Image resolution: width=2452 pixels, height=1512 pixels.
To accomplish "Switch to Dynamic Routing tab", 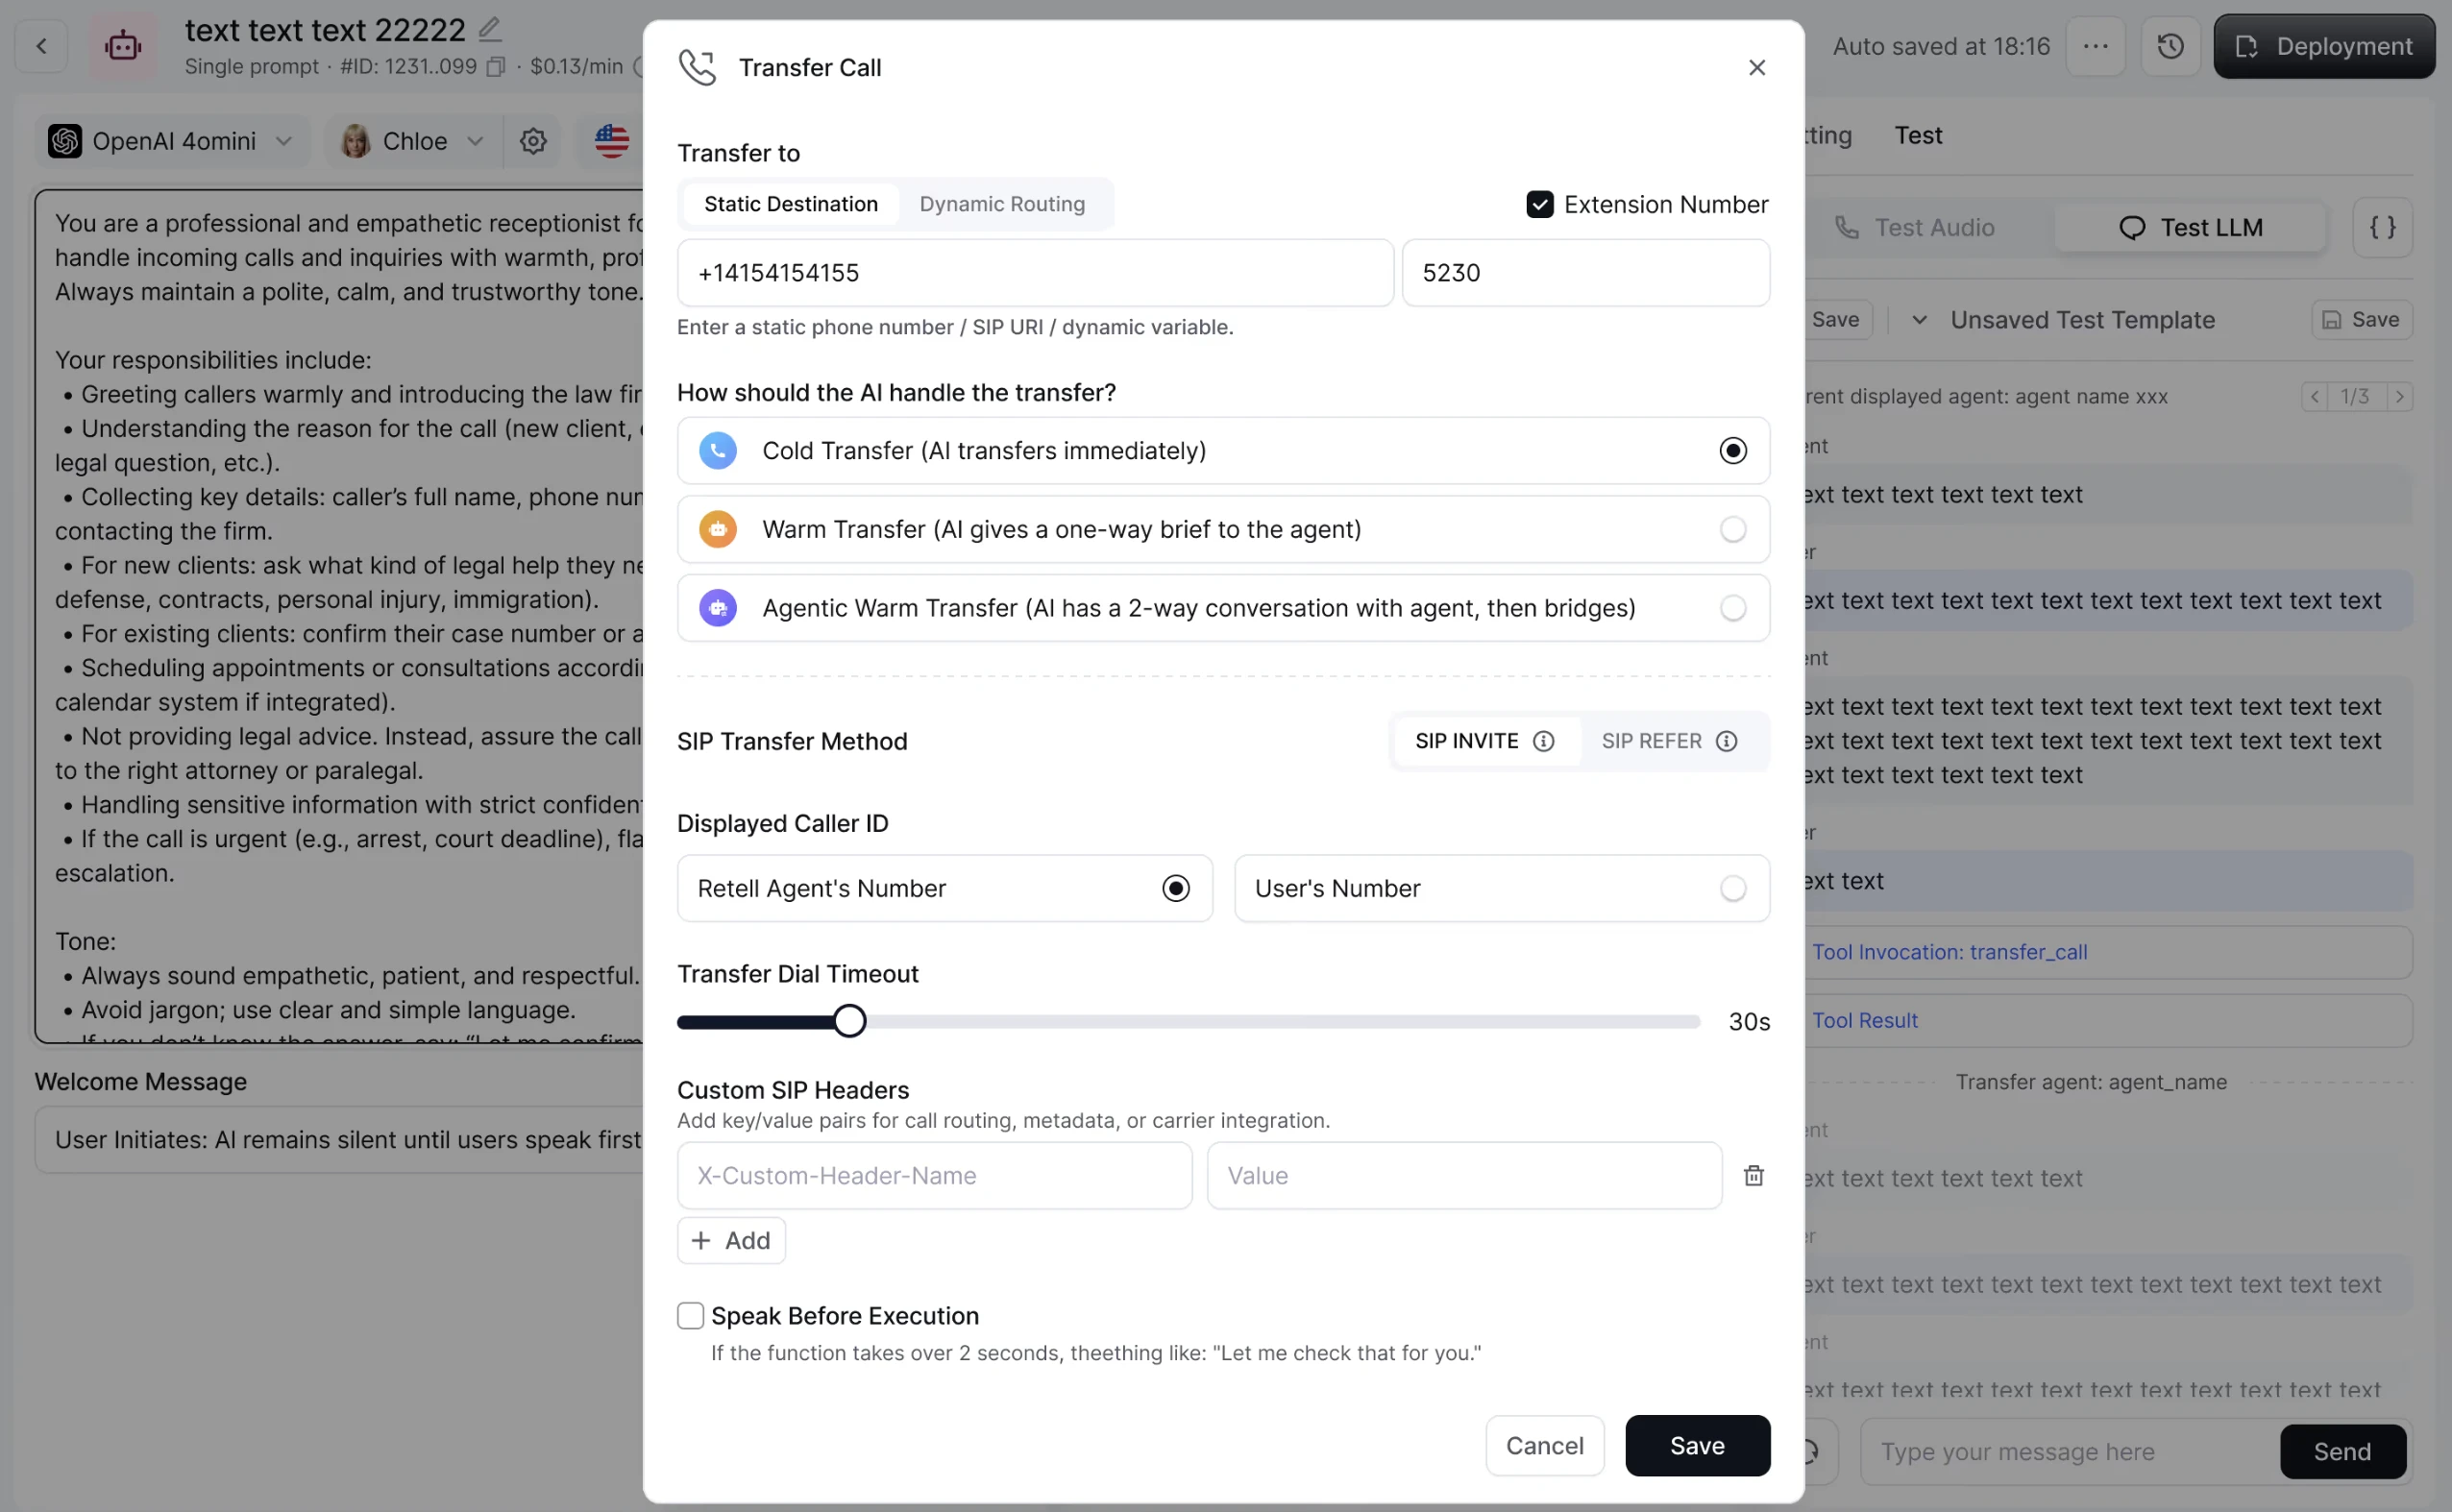I will pyautogui.click(x=1001, y=204).
